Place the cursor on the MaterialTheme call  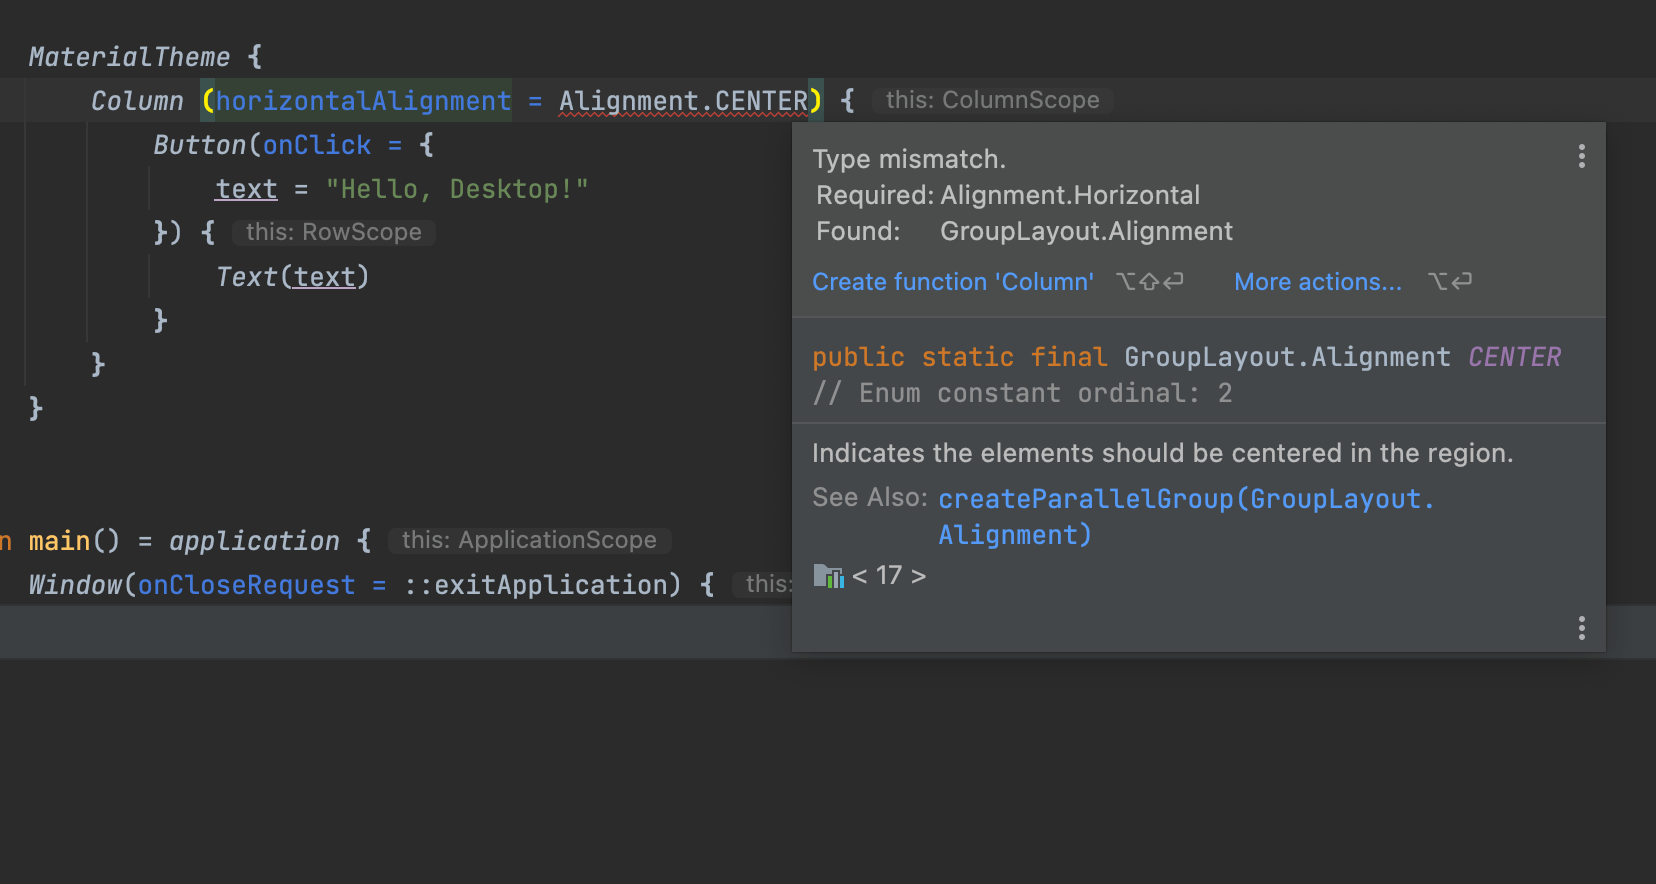click(x=129, y=57)
